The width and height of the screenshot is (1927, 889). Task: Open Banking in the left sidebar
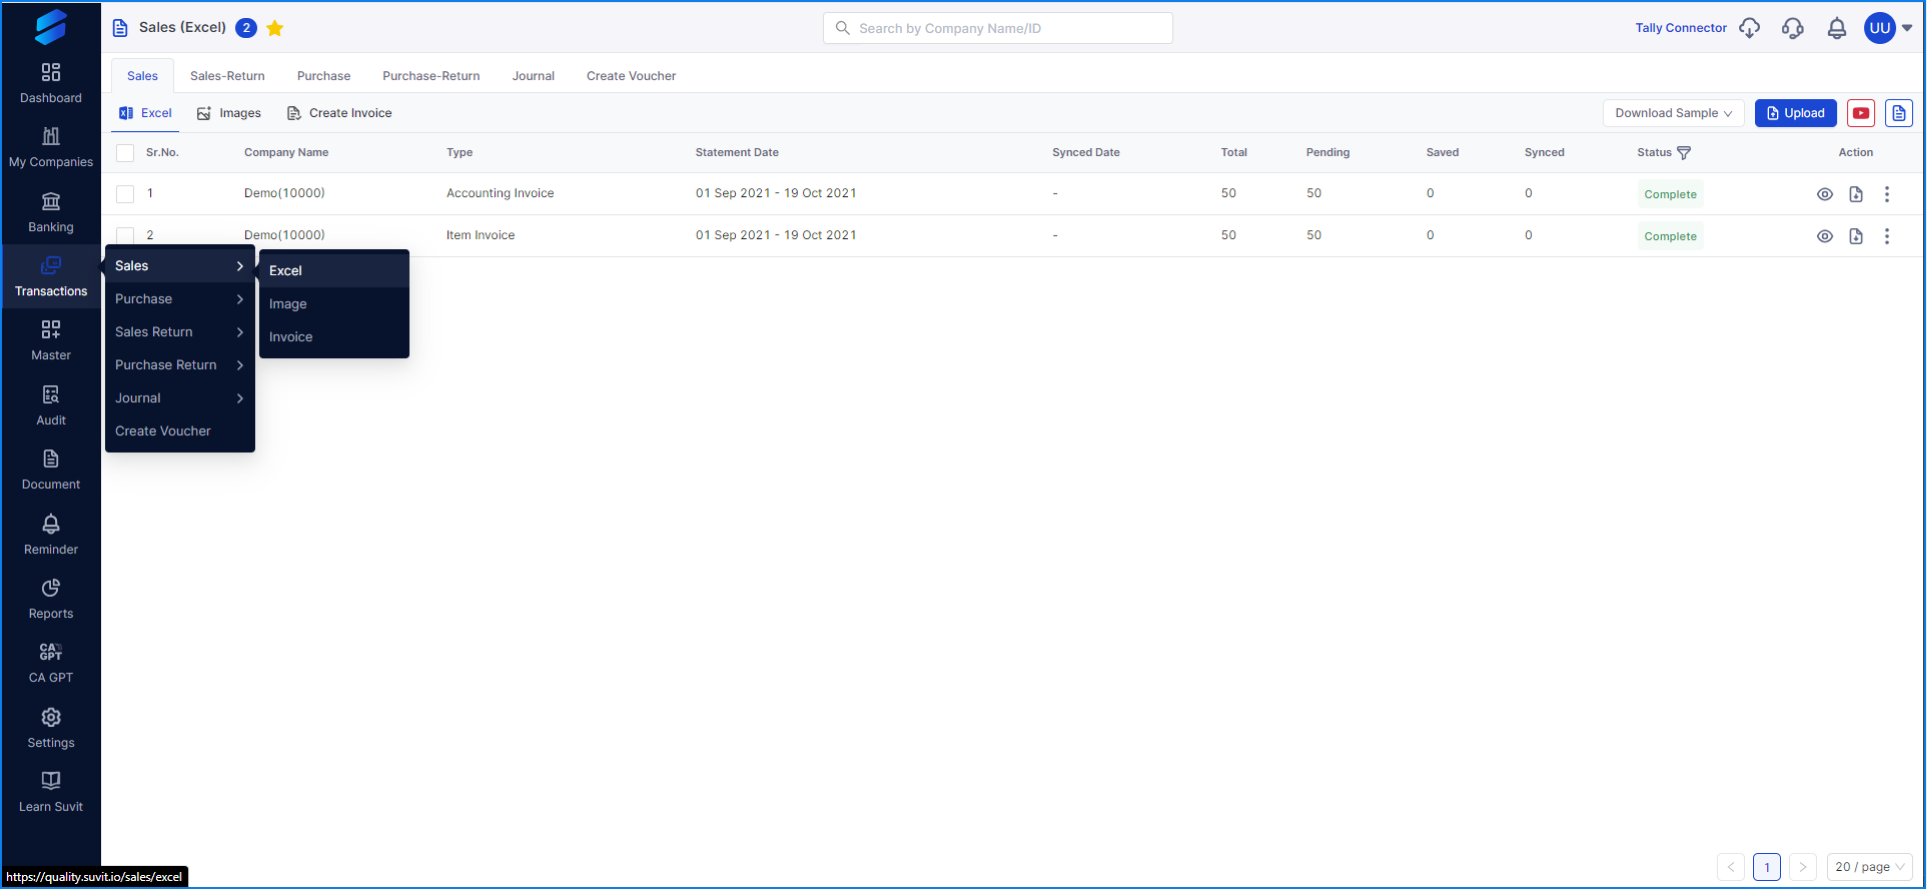coord(51,212)
